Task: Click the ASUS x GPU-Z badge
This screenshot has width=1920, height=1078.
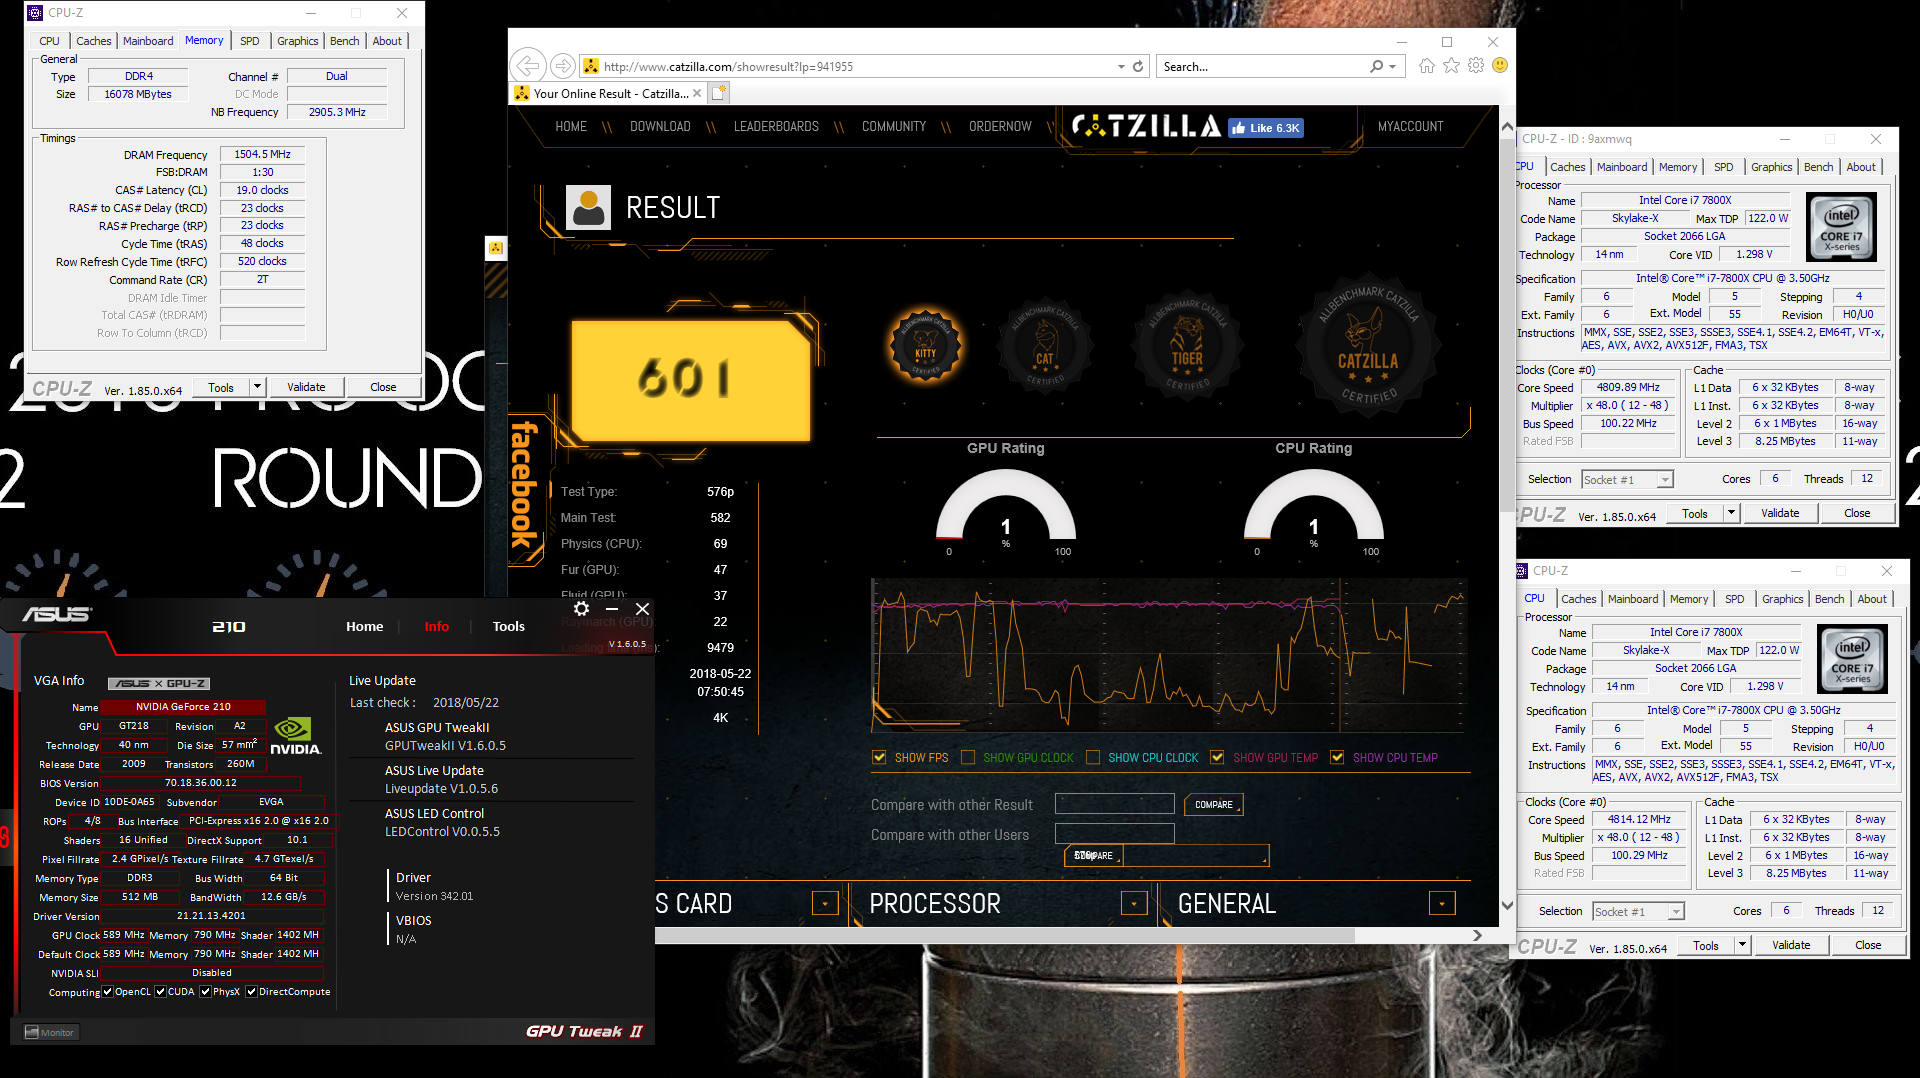Action: click(x=159, y=683)
